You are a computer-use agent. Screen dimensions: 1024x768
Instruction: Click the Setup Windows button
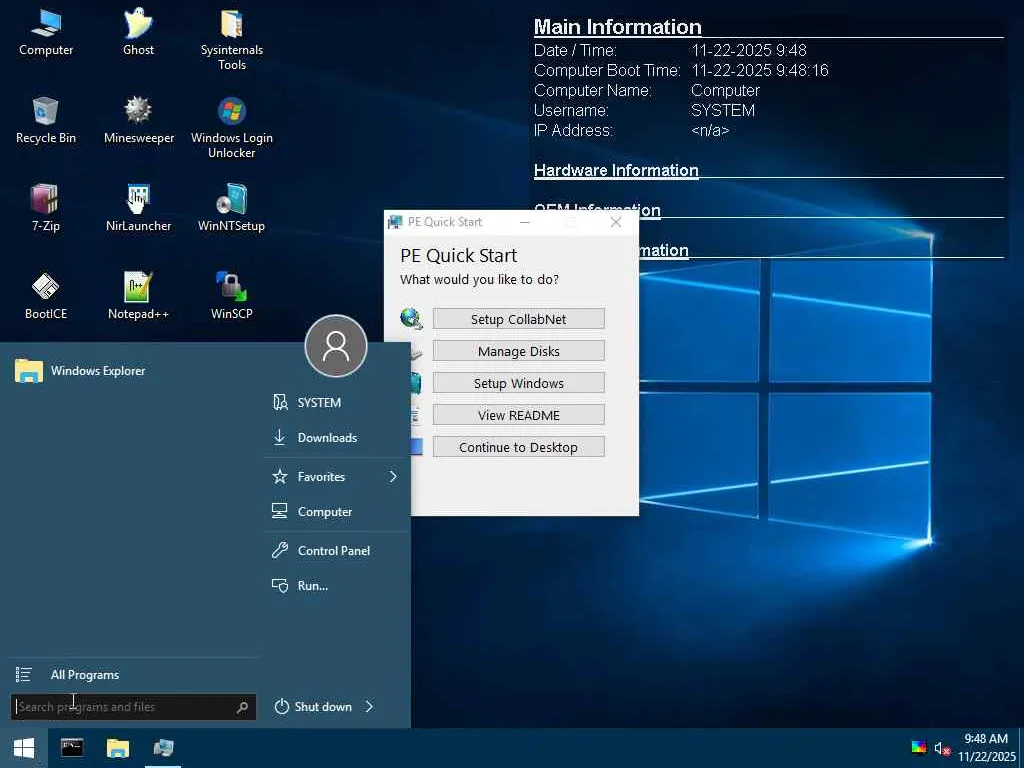click(x=519, y=383)
